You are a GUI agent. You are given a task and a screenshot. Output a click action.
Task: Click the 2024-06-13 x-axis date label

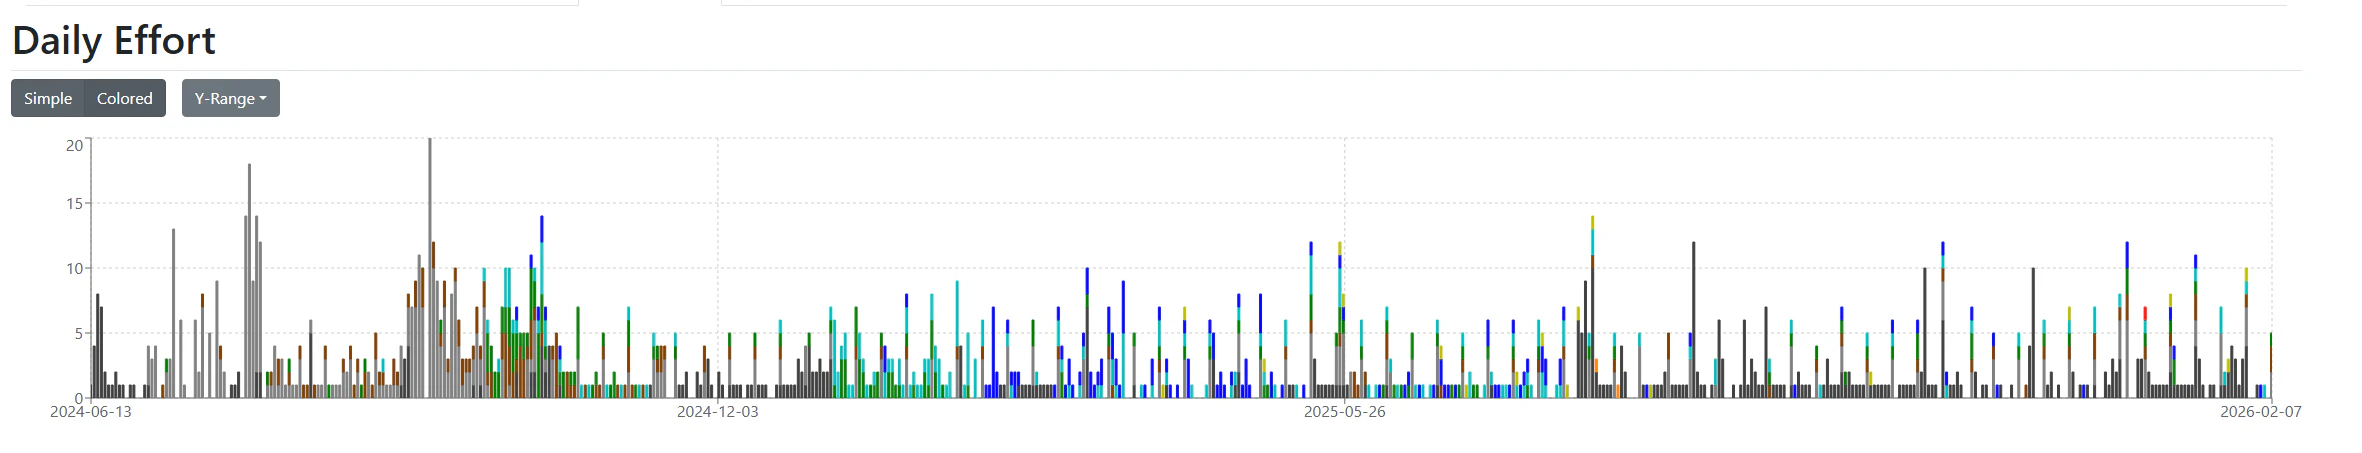tap(91, 412)
